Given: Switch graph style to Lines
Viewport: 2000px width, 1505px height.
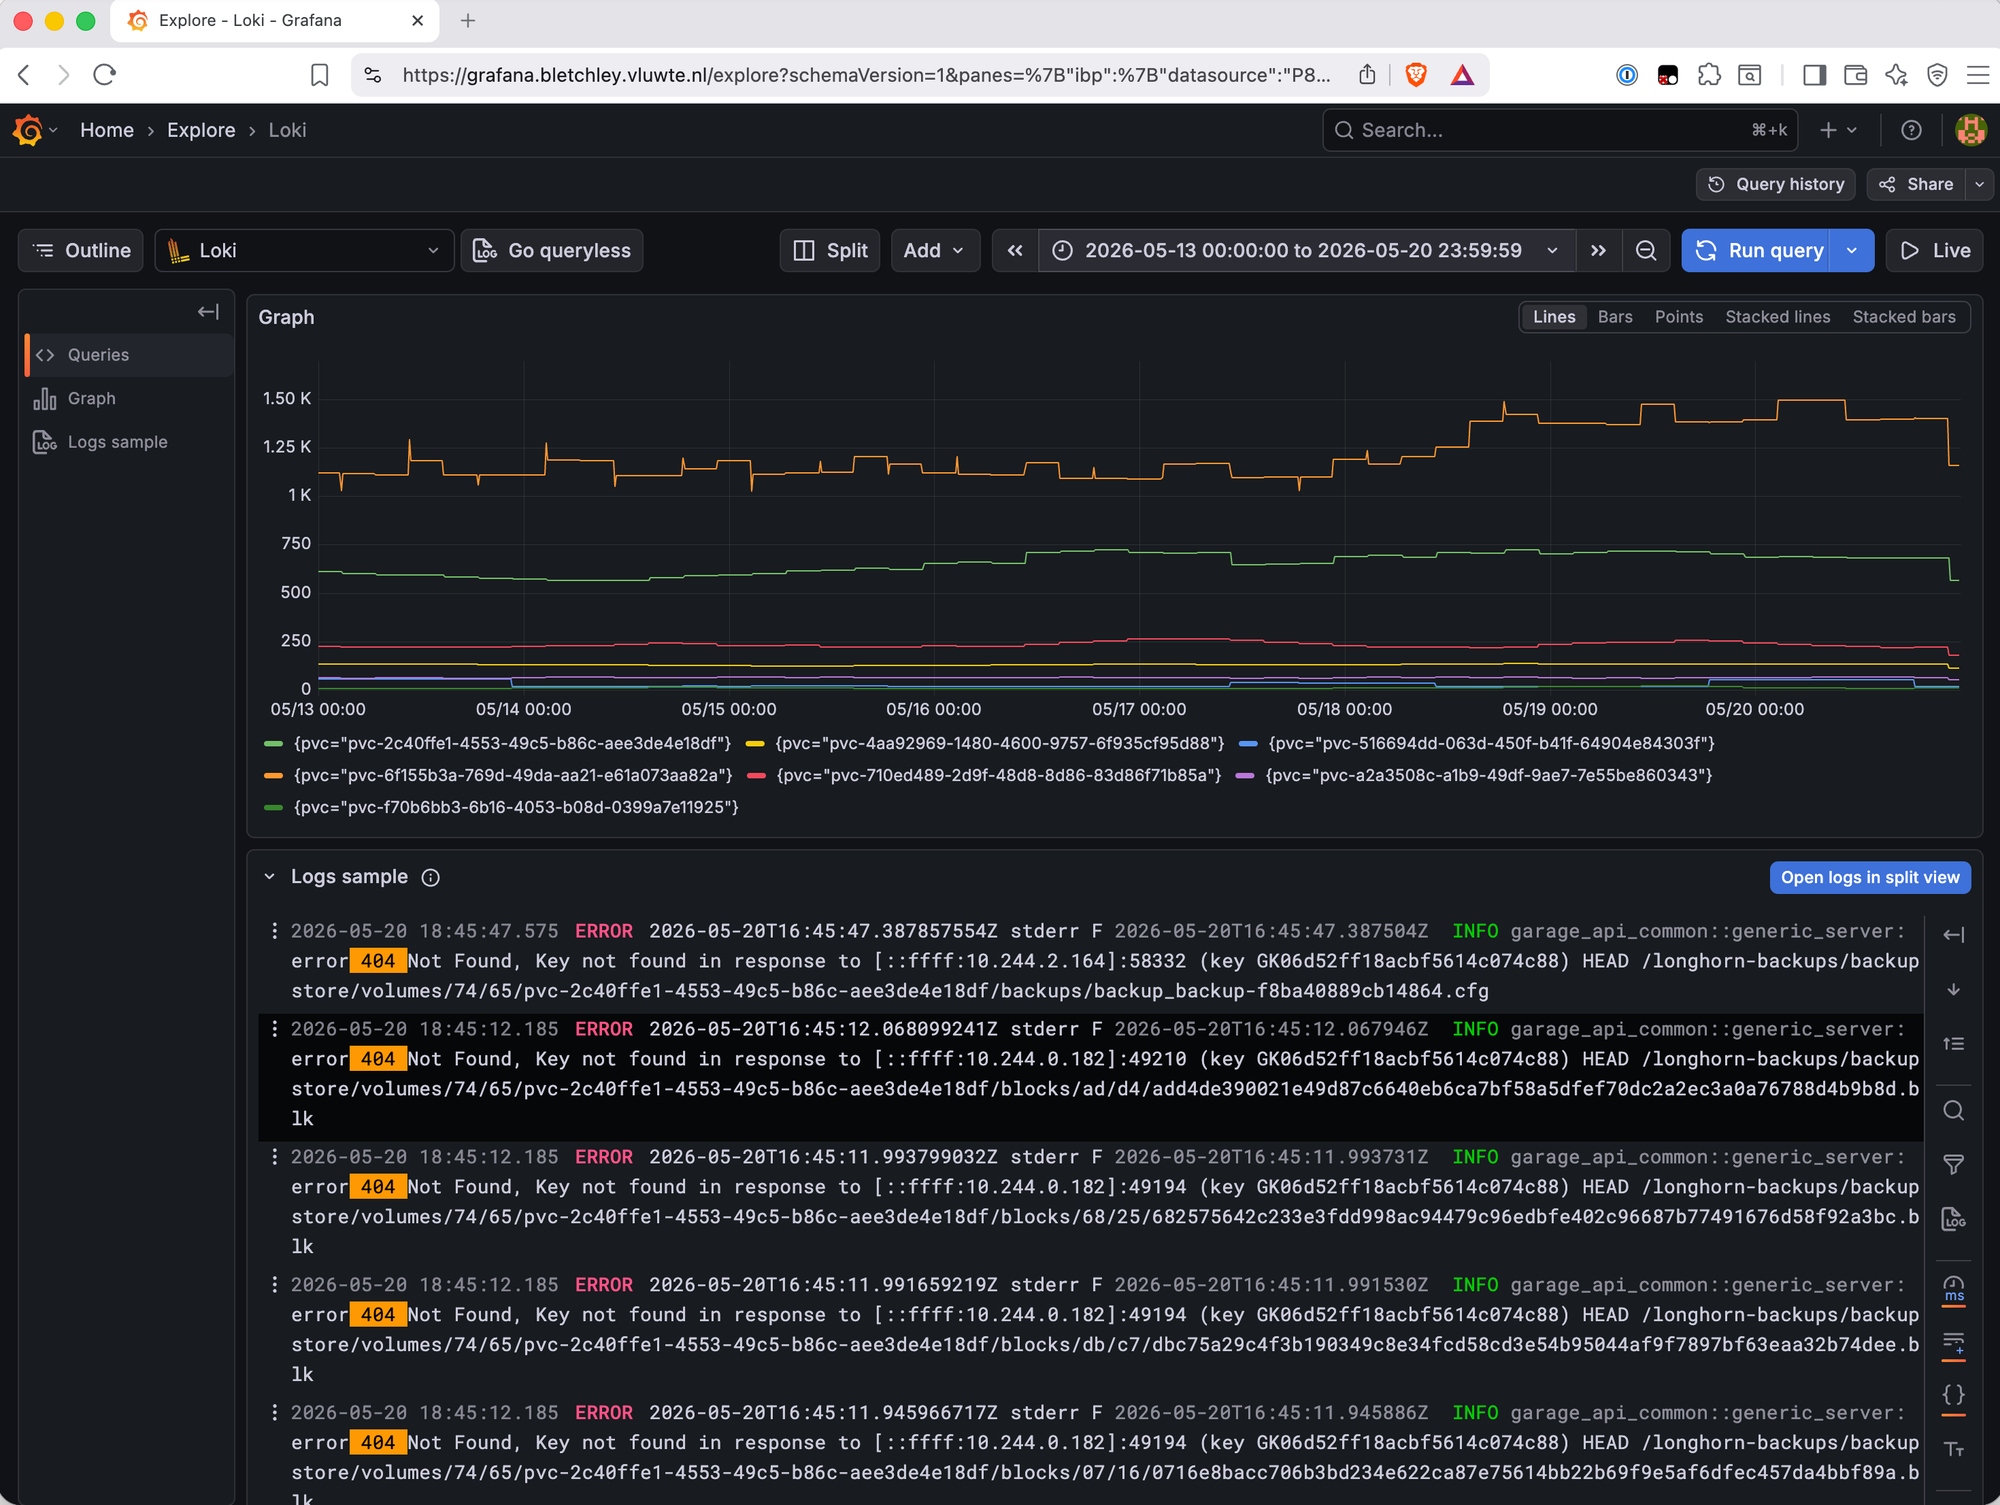Looking at the screenshot, I should 1554,317.
